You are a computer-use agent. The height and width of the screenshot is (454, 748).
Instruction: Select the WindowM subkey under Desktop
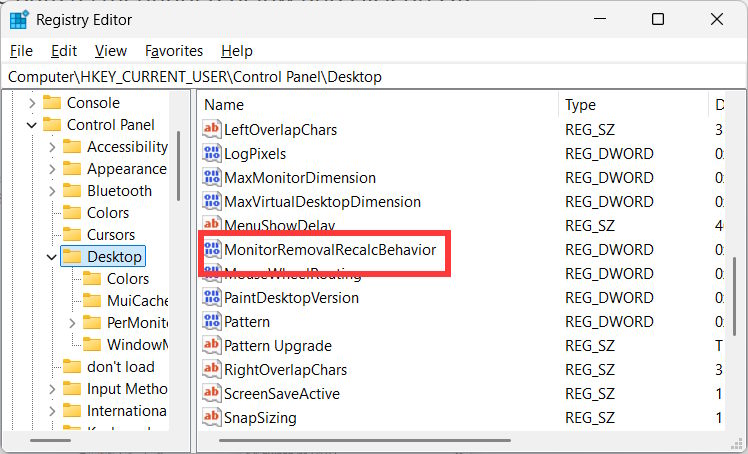coord(137,344)
